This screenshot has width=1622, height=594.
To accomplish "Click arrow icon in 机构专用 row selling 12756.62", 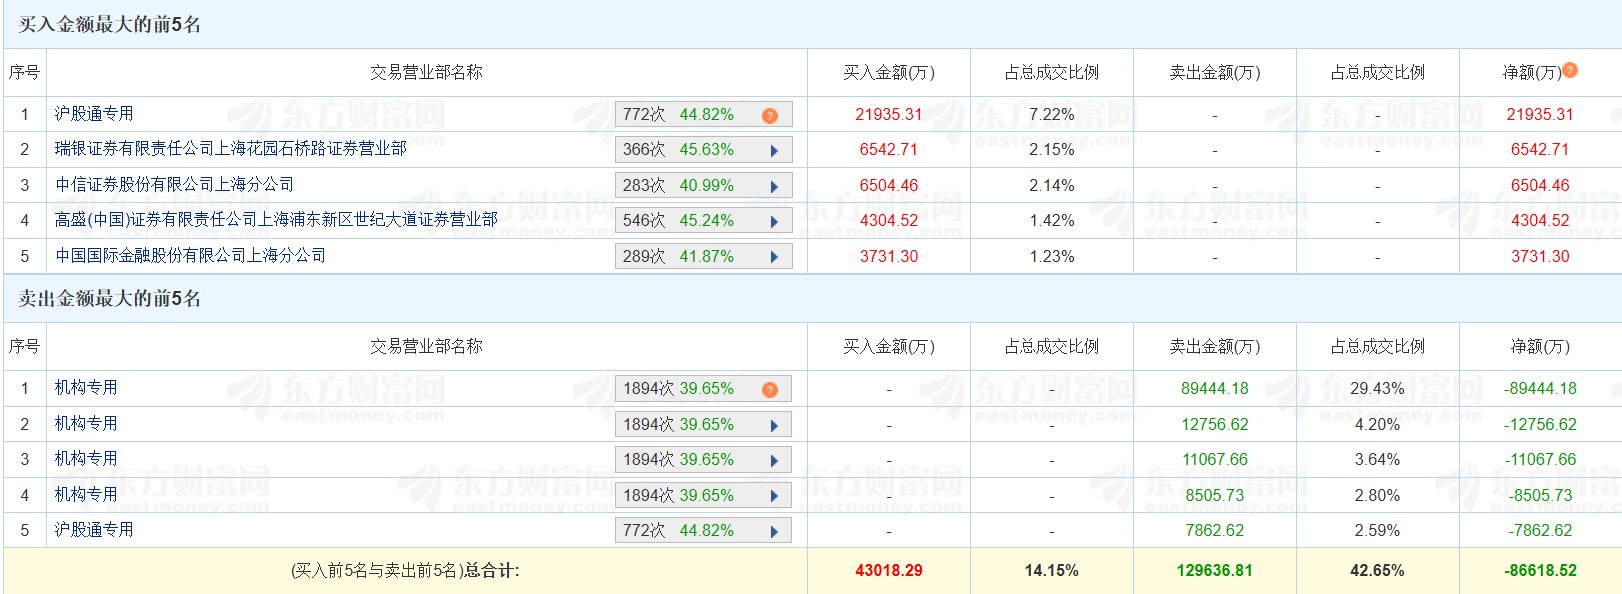I will tap(774, 426).
